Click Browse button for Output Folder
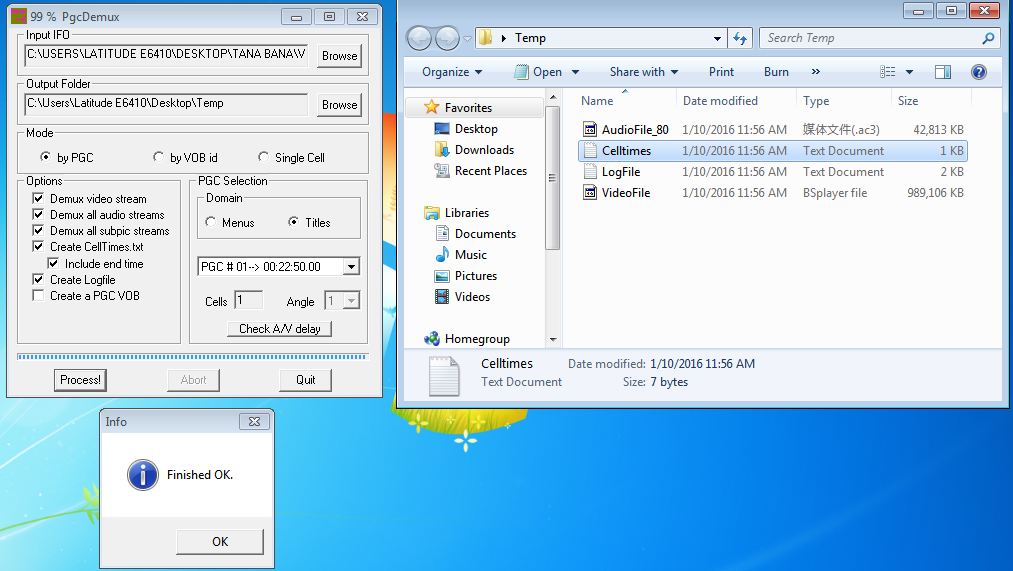This screenshot has height=571, width=1013. pyautogui.click(x=339, y=105)
